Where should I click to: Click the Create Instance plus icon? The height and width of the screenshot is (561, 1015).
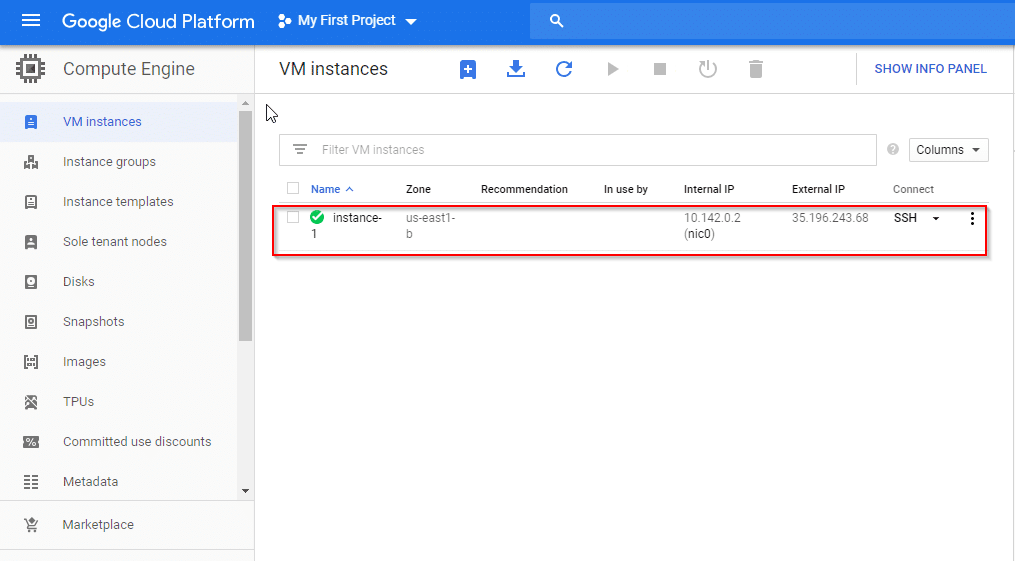(468, 69)
